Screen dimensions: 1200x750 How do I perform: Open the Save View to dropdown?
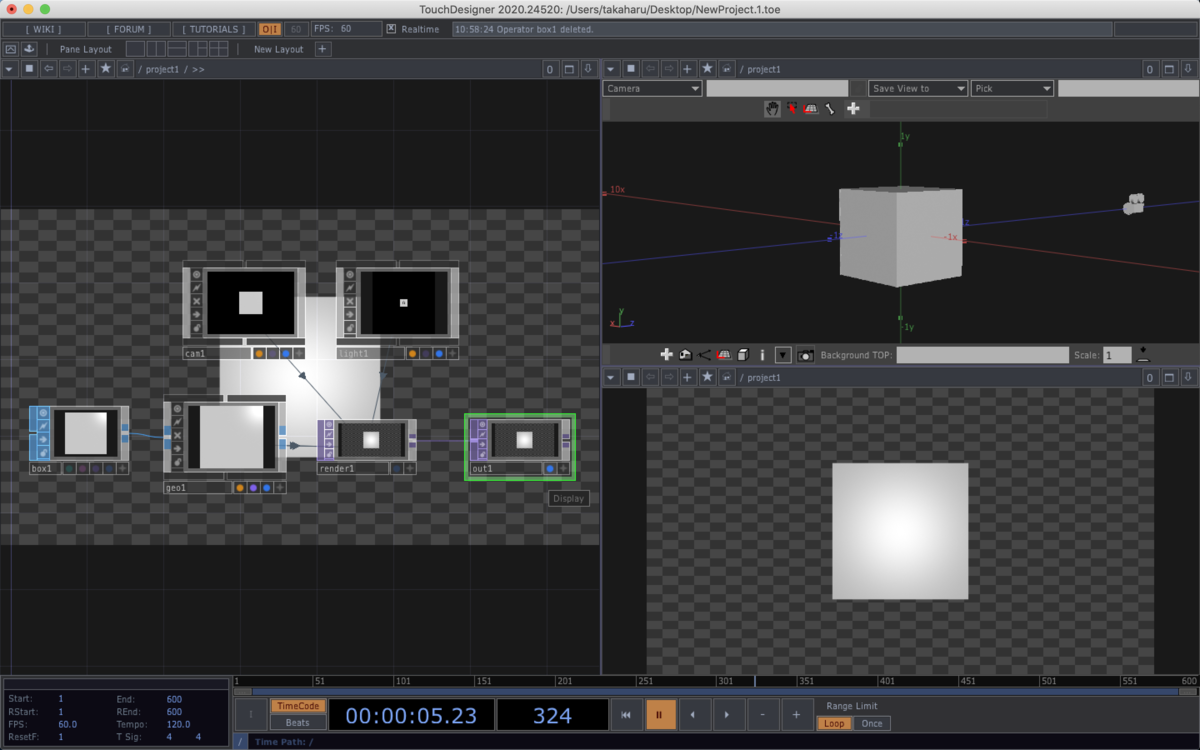pos(918,88)
